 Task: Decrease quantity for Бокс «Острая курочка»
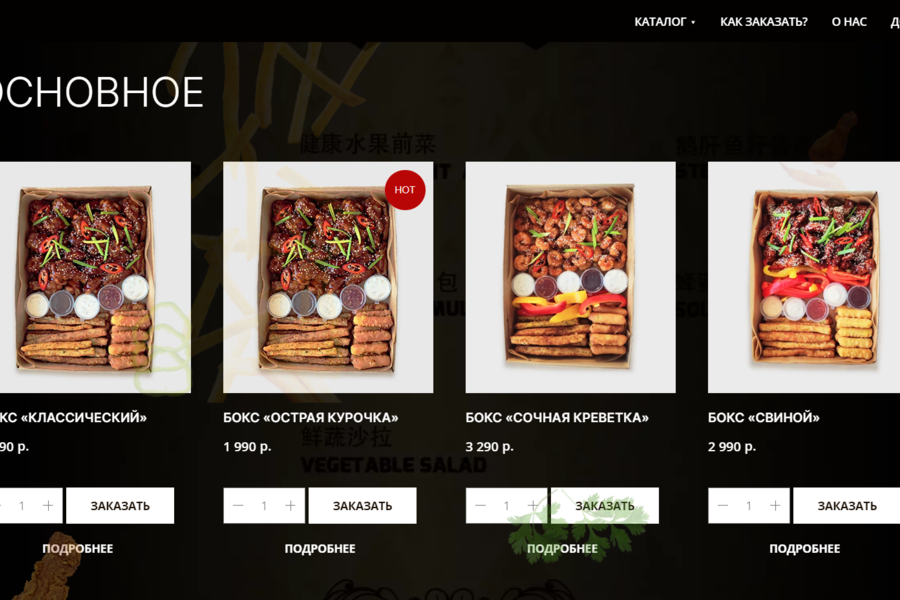click(238, 505)
